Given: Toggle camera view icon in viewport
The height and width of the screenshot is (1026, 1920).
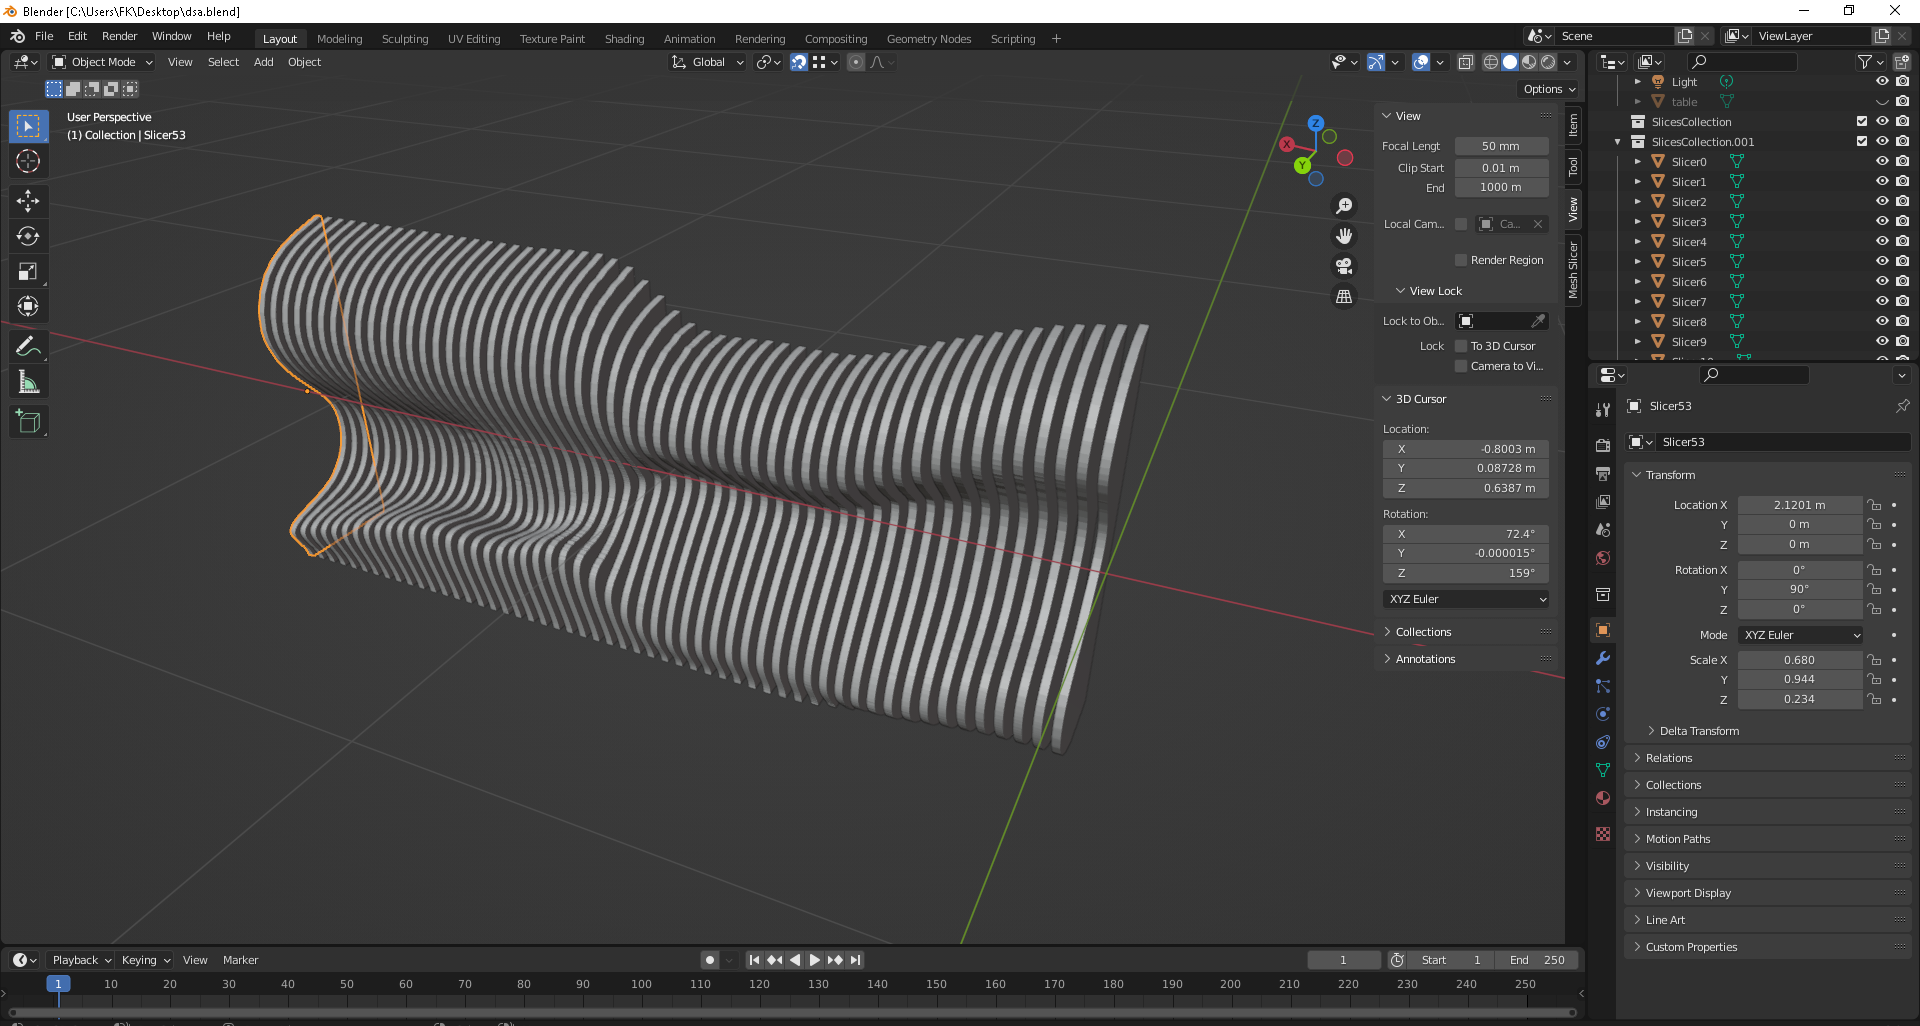Looking at the screenshot, I should point(1344,266).
